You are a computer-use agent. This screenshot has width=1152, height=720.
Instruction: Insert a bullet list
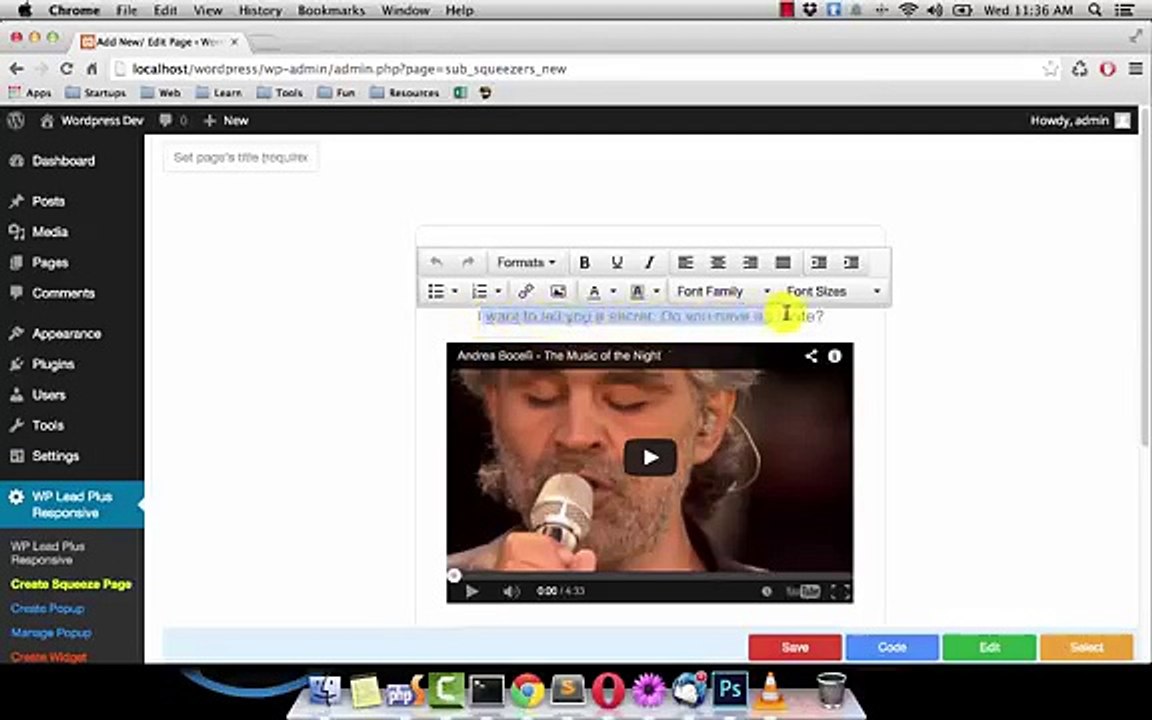436,292
